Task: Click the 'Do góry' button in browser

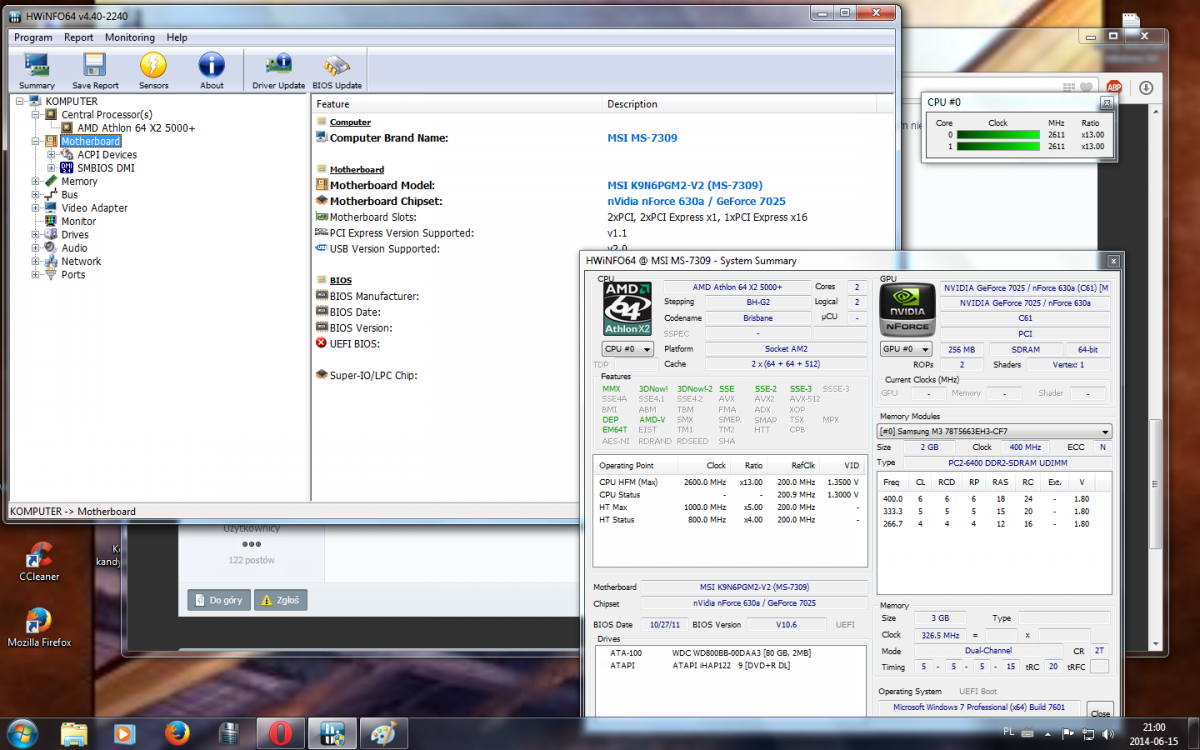Action: 217,600
